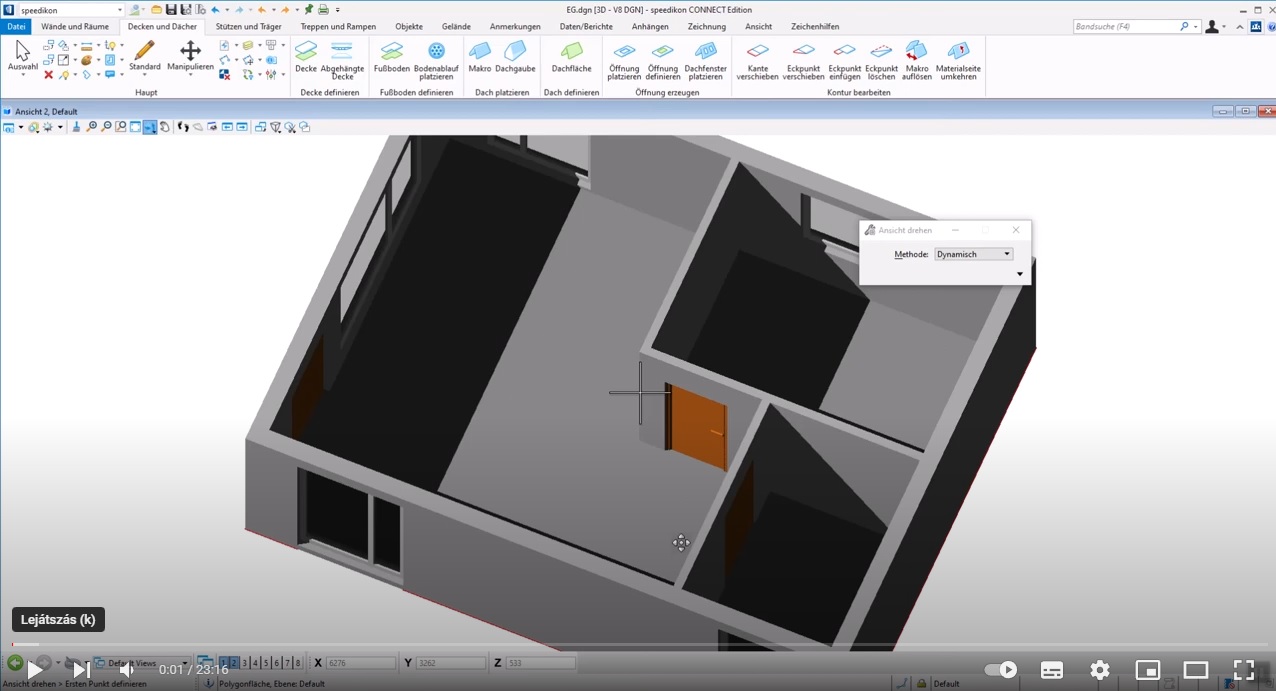
Task: Select the Decke ceiling tool
Action: pyautogui.click(x=305, y=56)
